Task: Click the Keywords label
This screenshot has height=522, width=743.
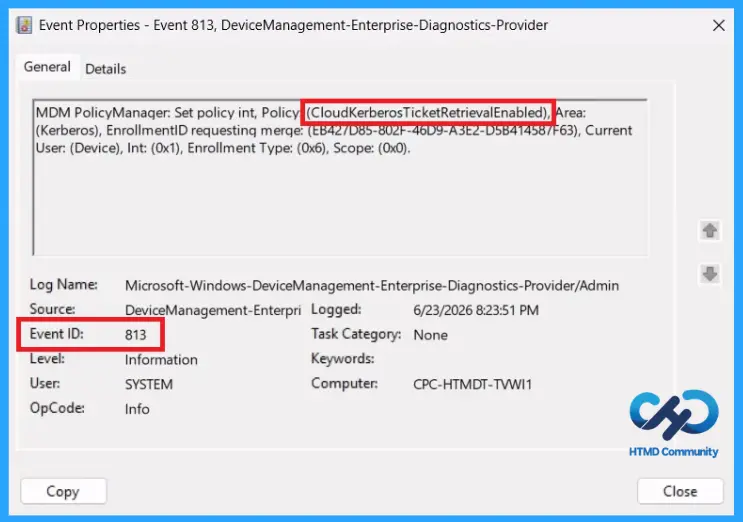Action: (x=343, y=359)
